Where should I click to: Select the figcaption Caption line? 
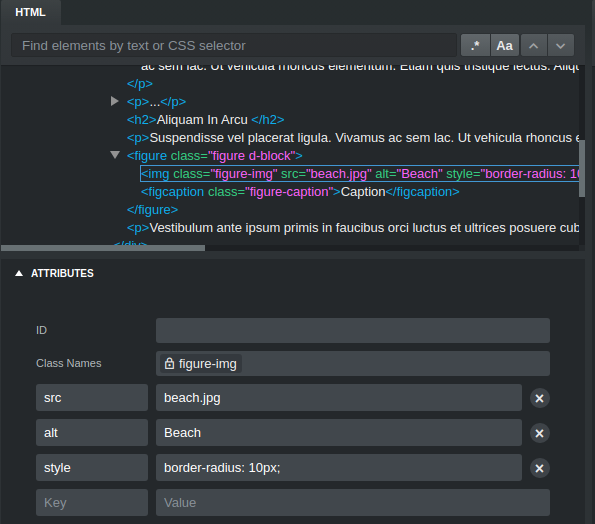[x=300, y=192]
